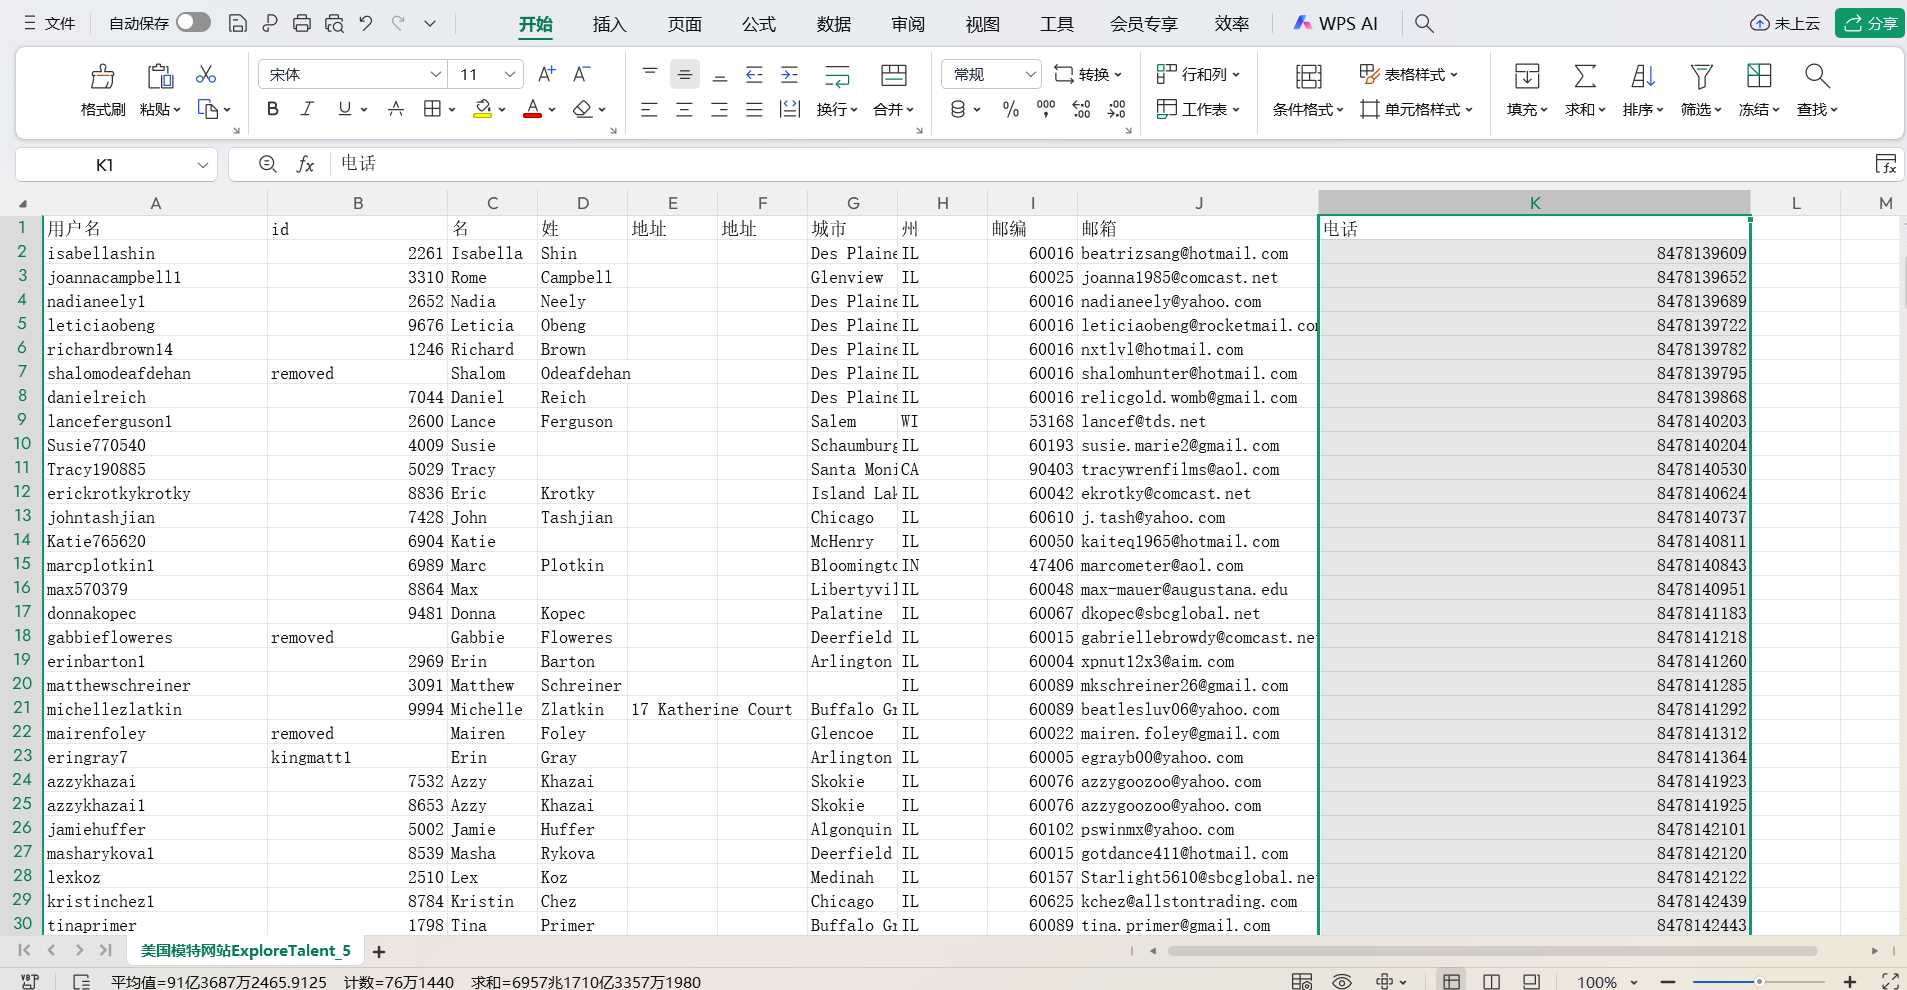Image resolution: width=1907 pixels, height=990 pixels.
Task: Click the zoom slider in status bar
Action: (x=1759, y=981)
